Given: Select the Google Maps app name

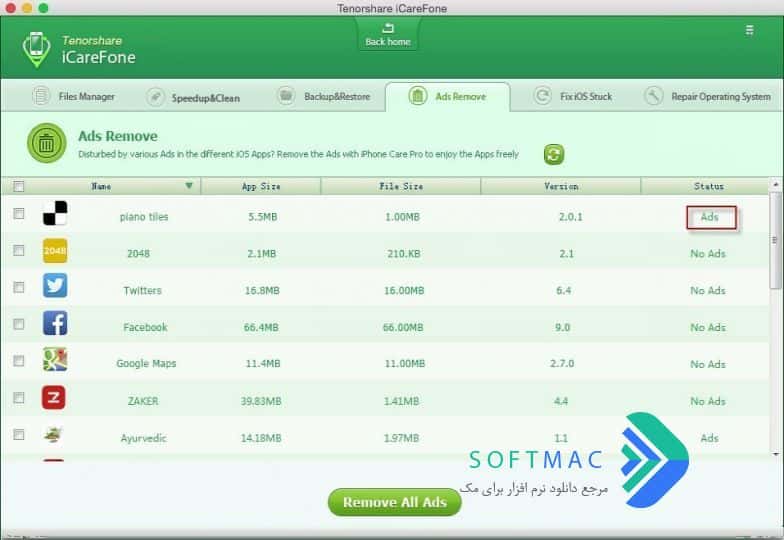Looking at the screenshot, I should coord(146,364).
